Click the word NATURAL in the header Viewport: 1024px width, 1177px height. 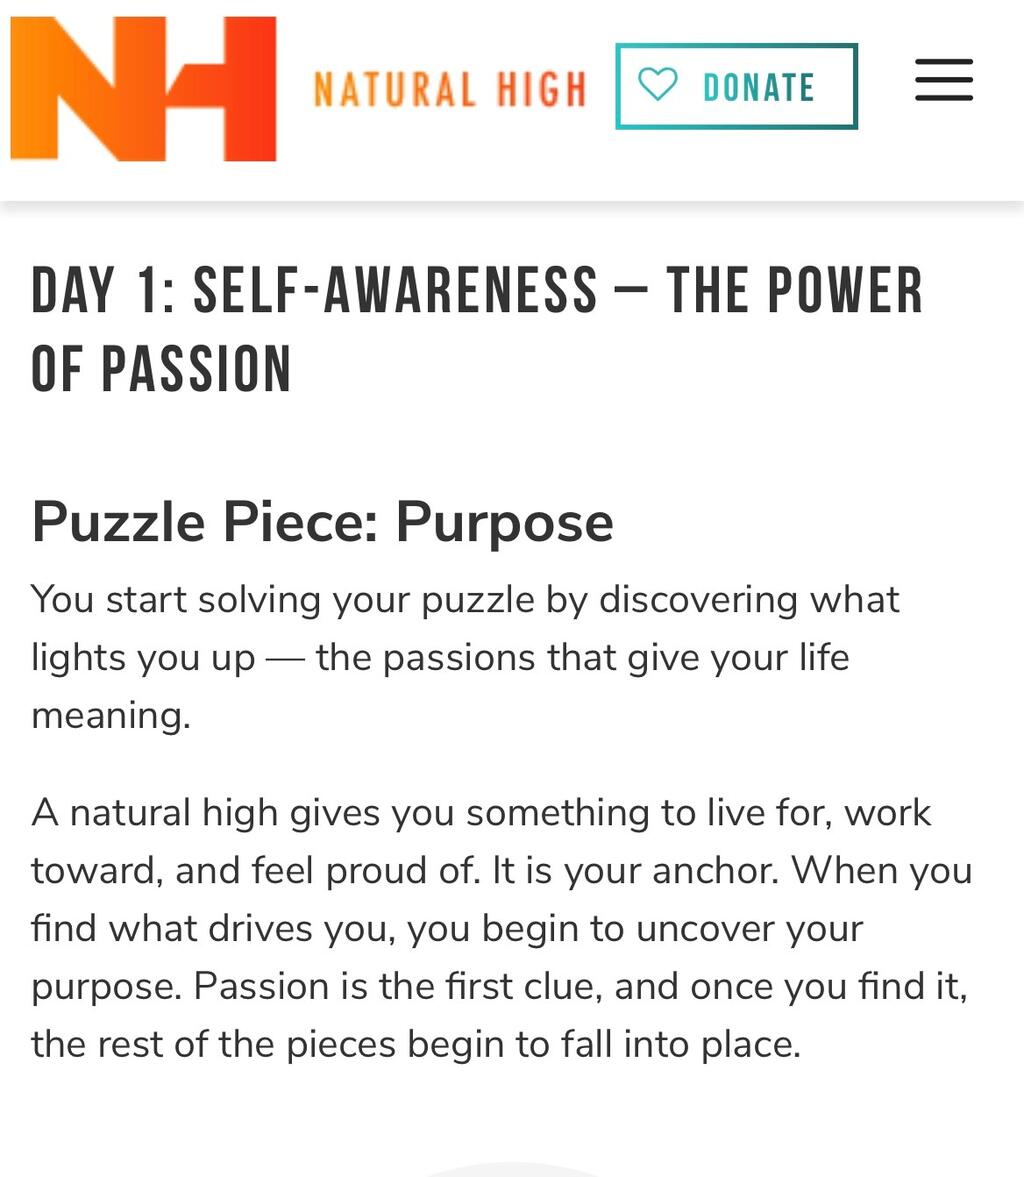(394, 89)
